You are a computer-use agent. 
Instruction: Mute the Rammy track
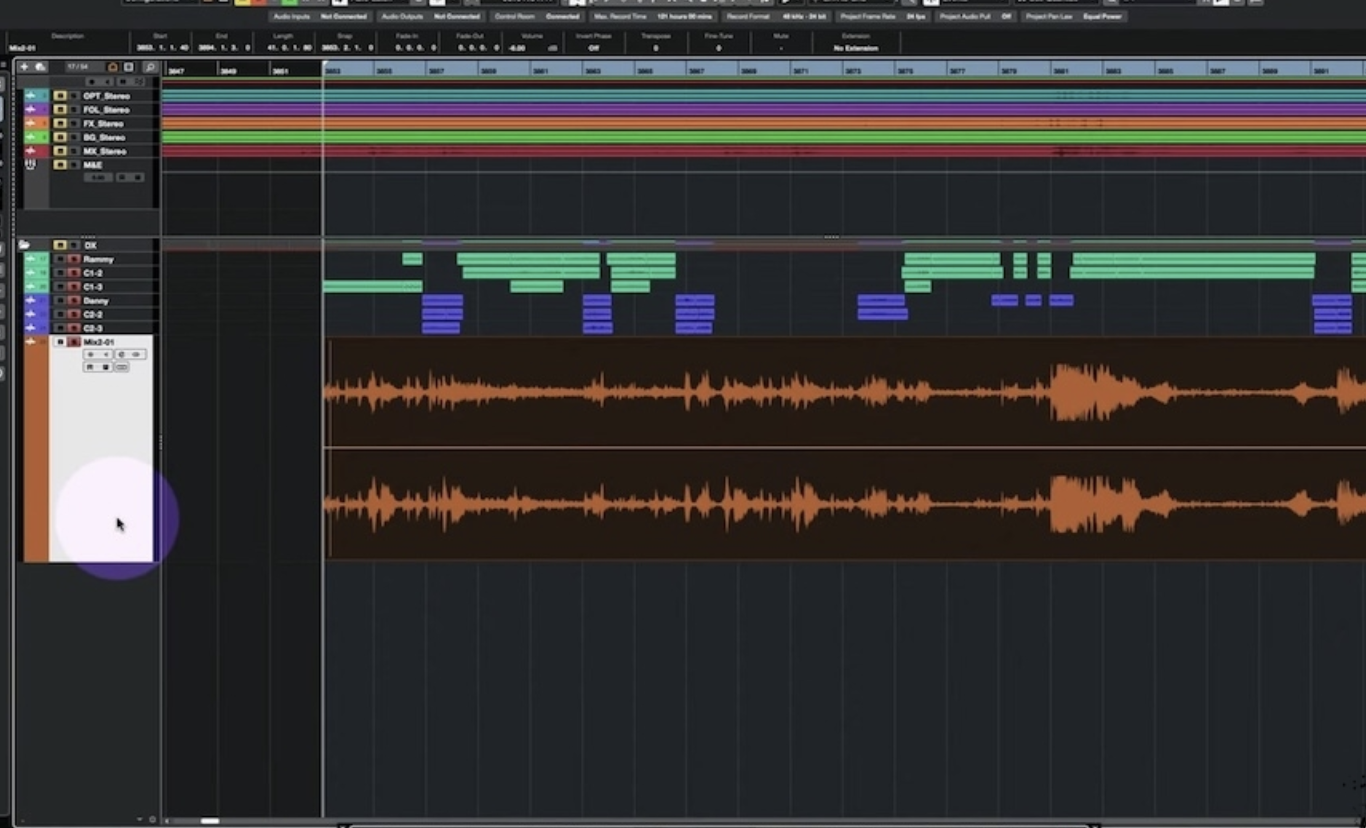[58, 259]
